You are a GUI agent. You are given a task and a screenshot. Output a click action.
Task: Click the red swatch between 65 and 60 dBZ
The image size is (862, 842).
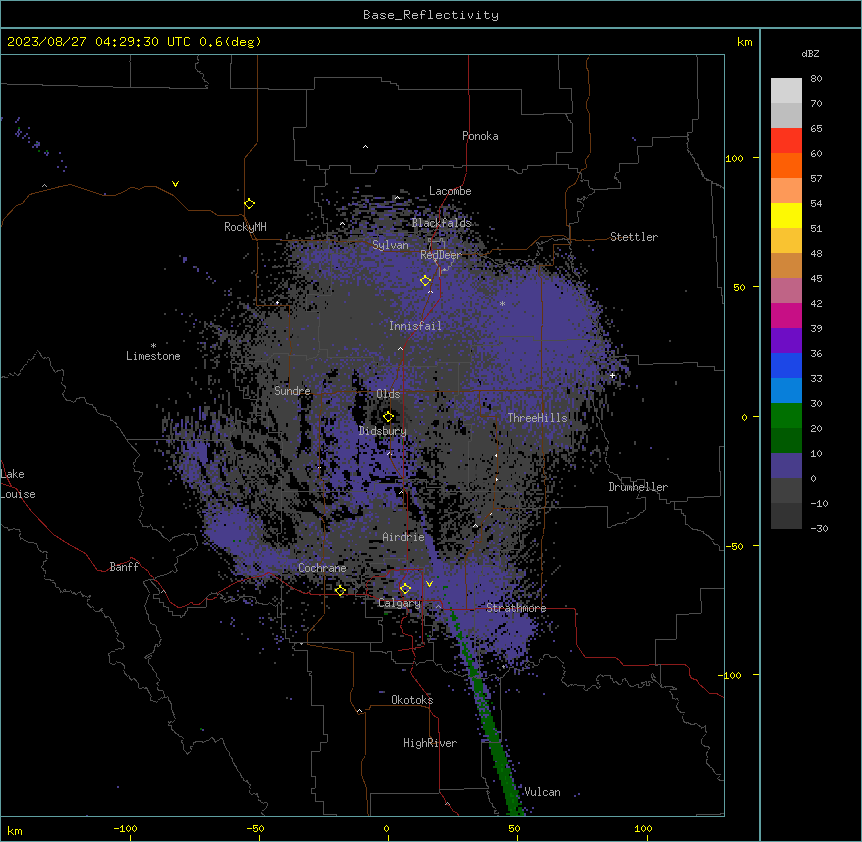pyautogui.click(x=786, y=141)
